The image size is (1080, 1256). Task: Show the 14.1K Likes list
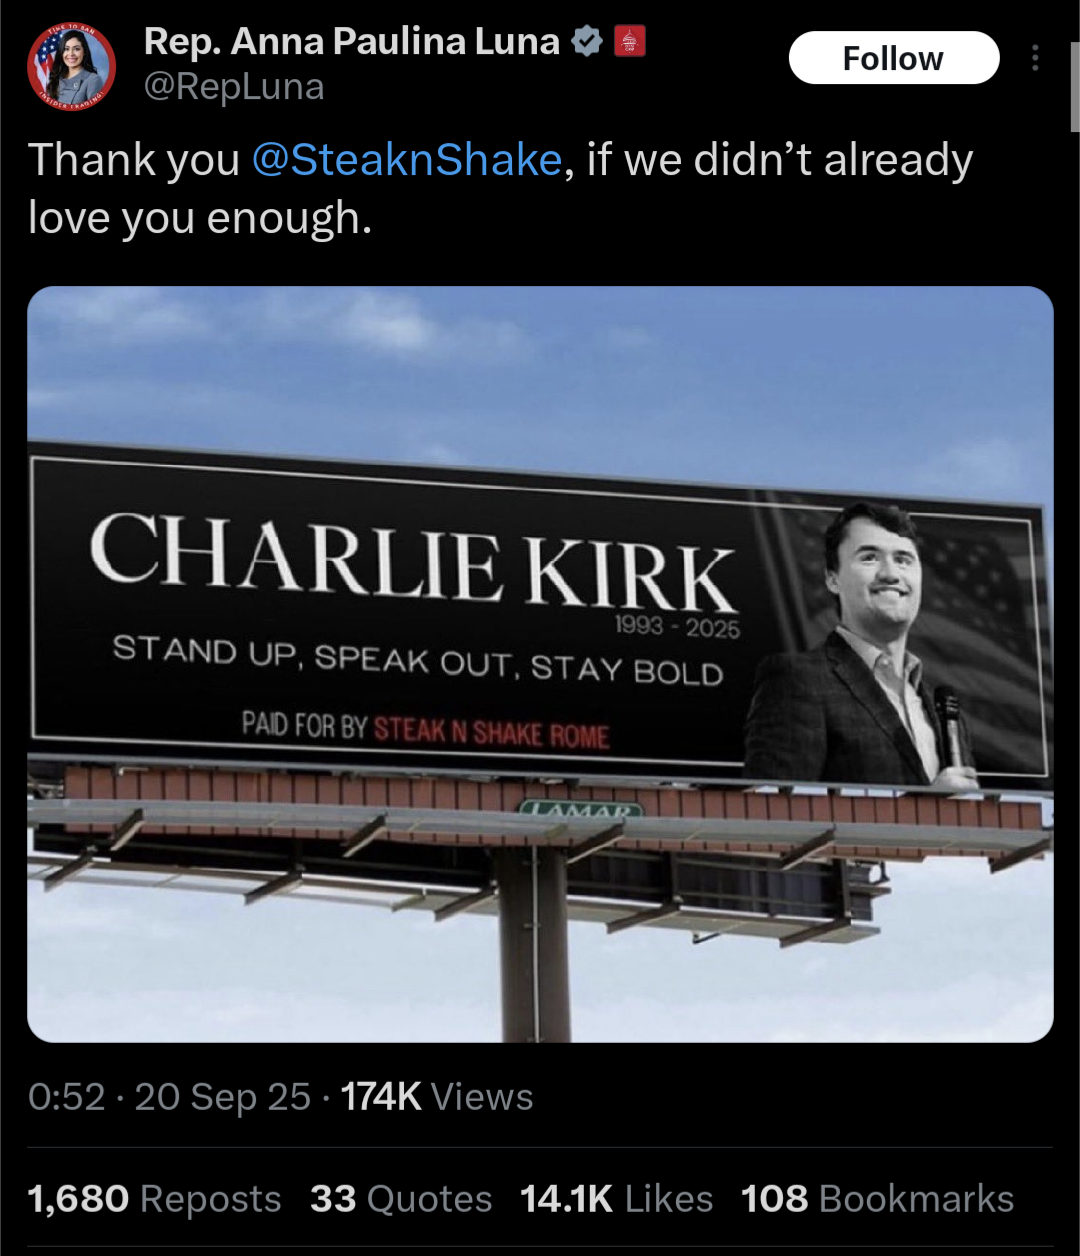(617, 1198)
